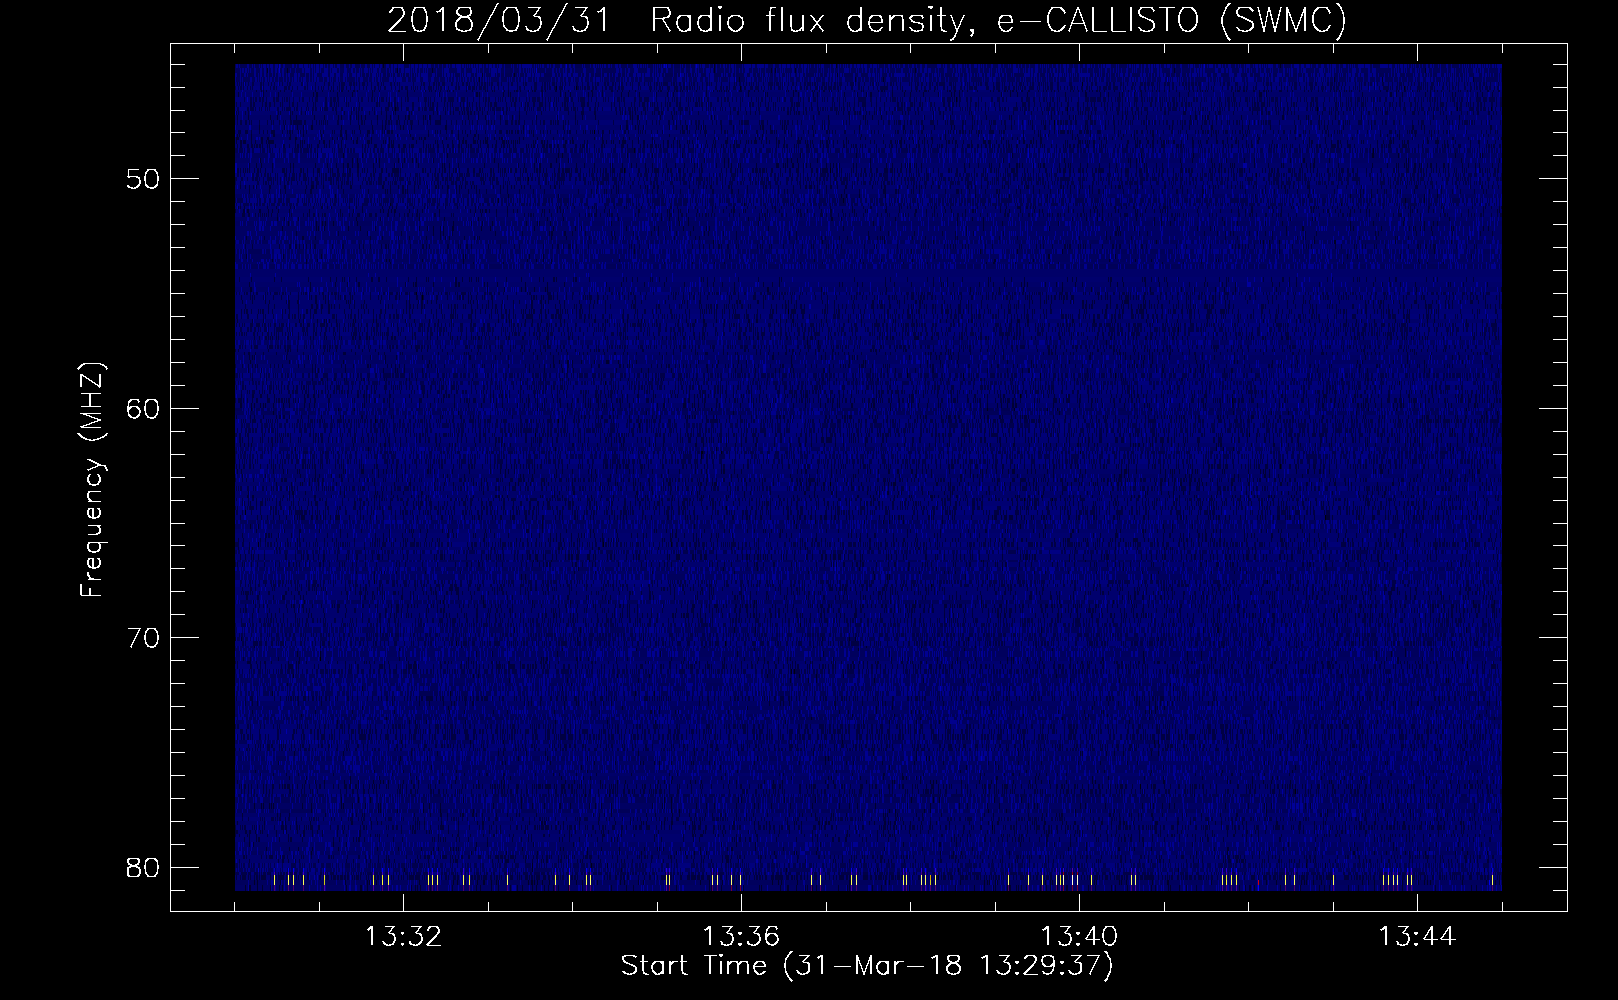This screenshot has height=1000, width=1618.
Task: Click the plot title 'Radio flux density, e-CALLISTO (SWMC)'
Action: click(999, 20)
